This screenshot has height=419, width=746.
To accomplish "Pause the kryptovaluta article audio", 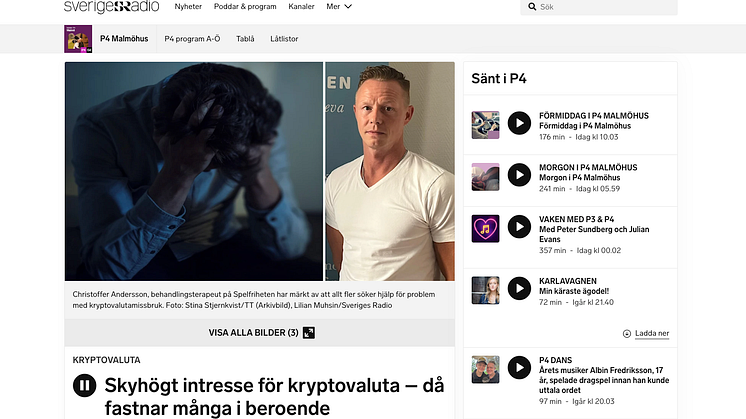I will pos(85,385).
